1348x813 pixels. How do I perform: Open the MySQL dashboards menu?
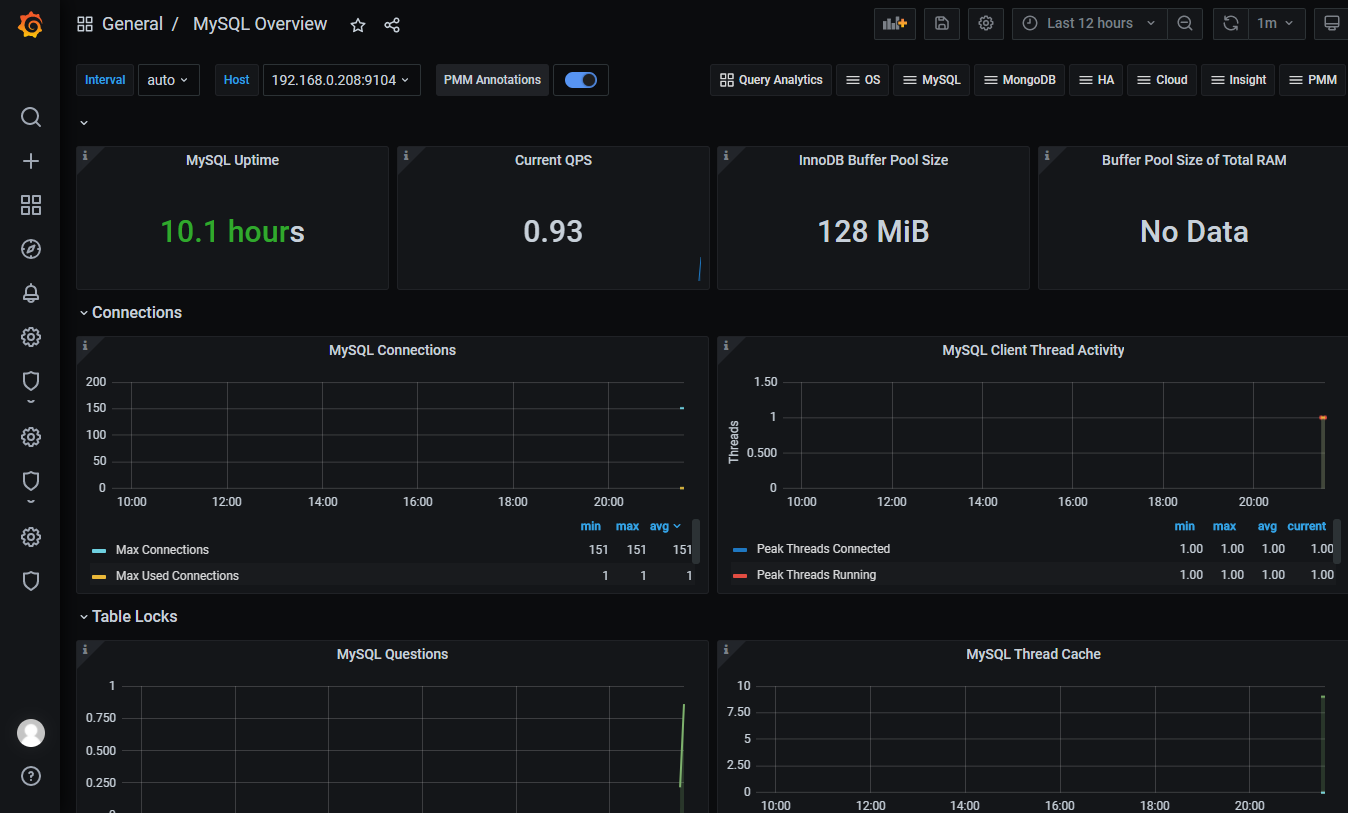(x=931, y=80)
